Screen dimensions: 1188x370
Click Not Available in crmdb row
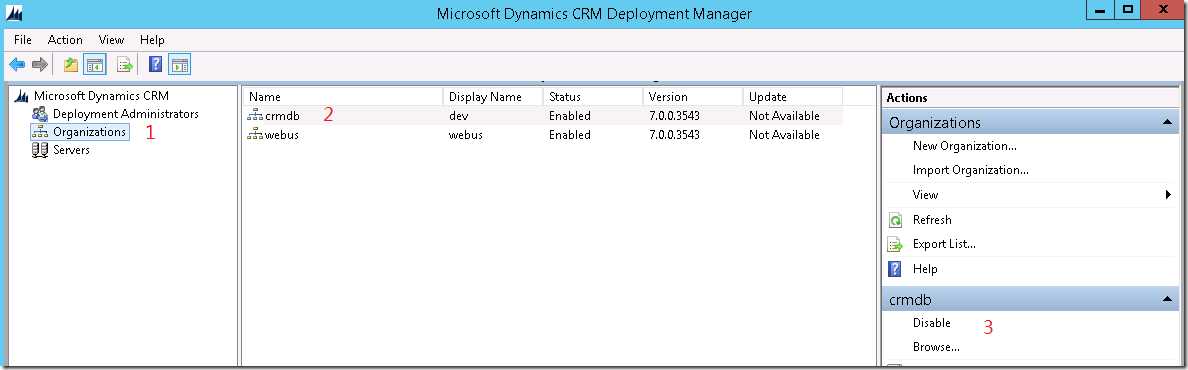pos(784,116)
